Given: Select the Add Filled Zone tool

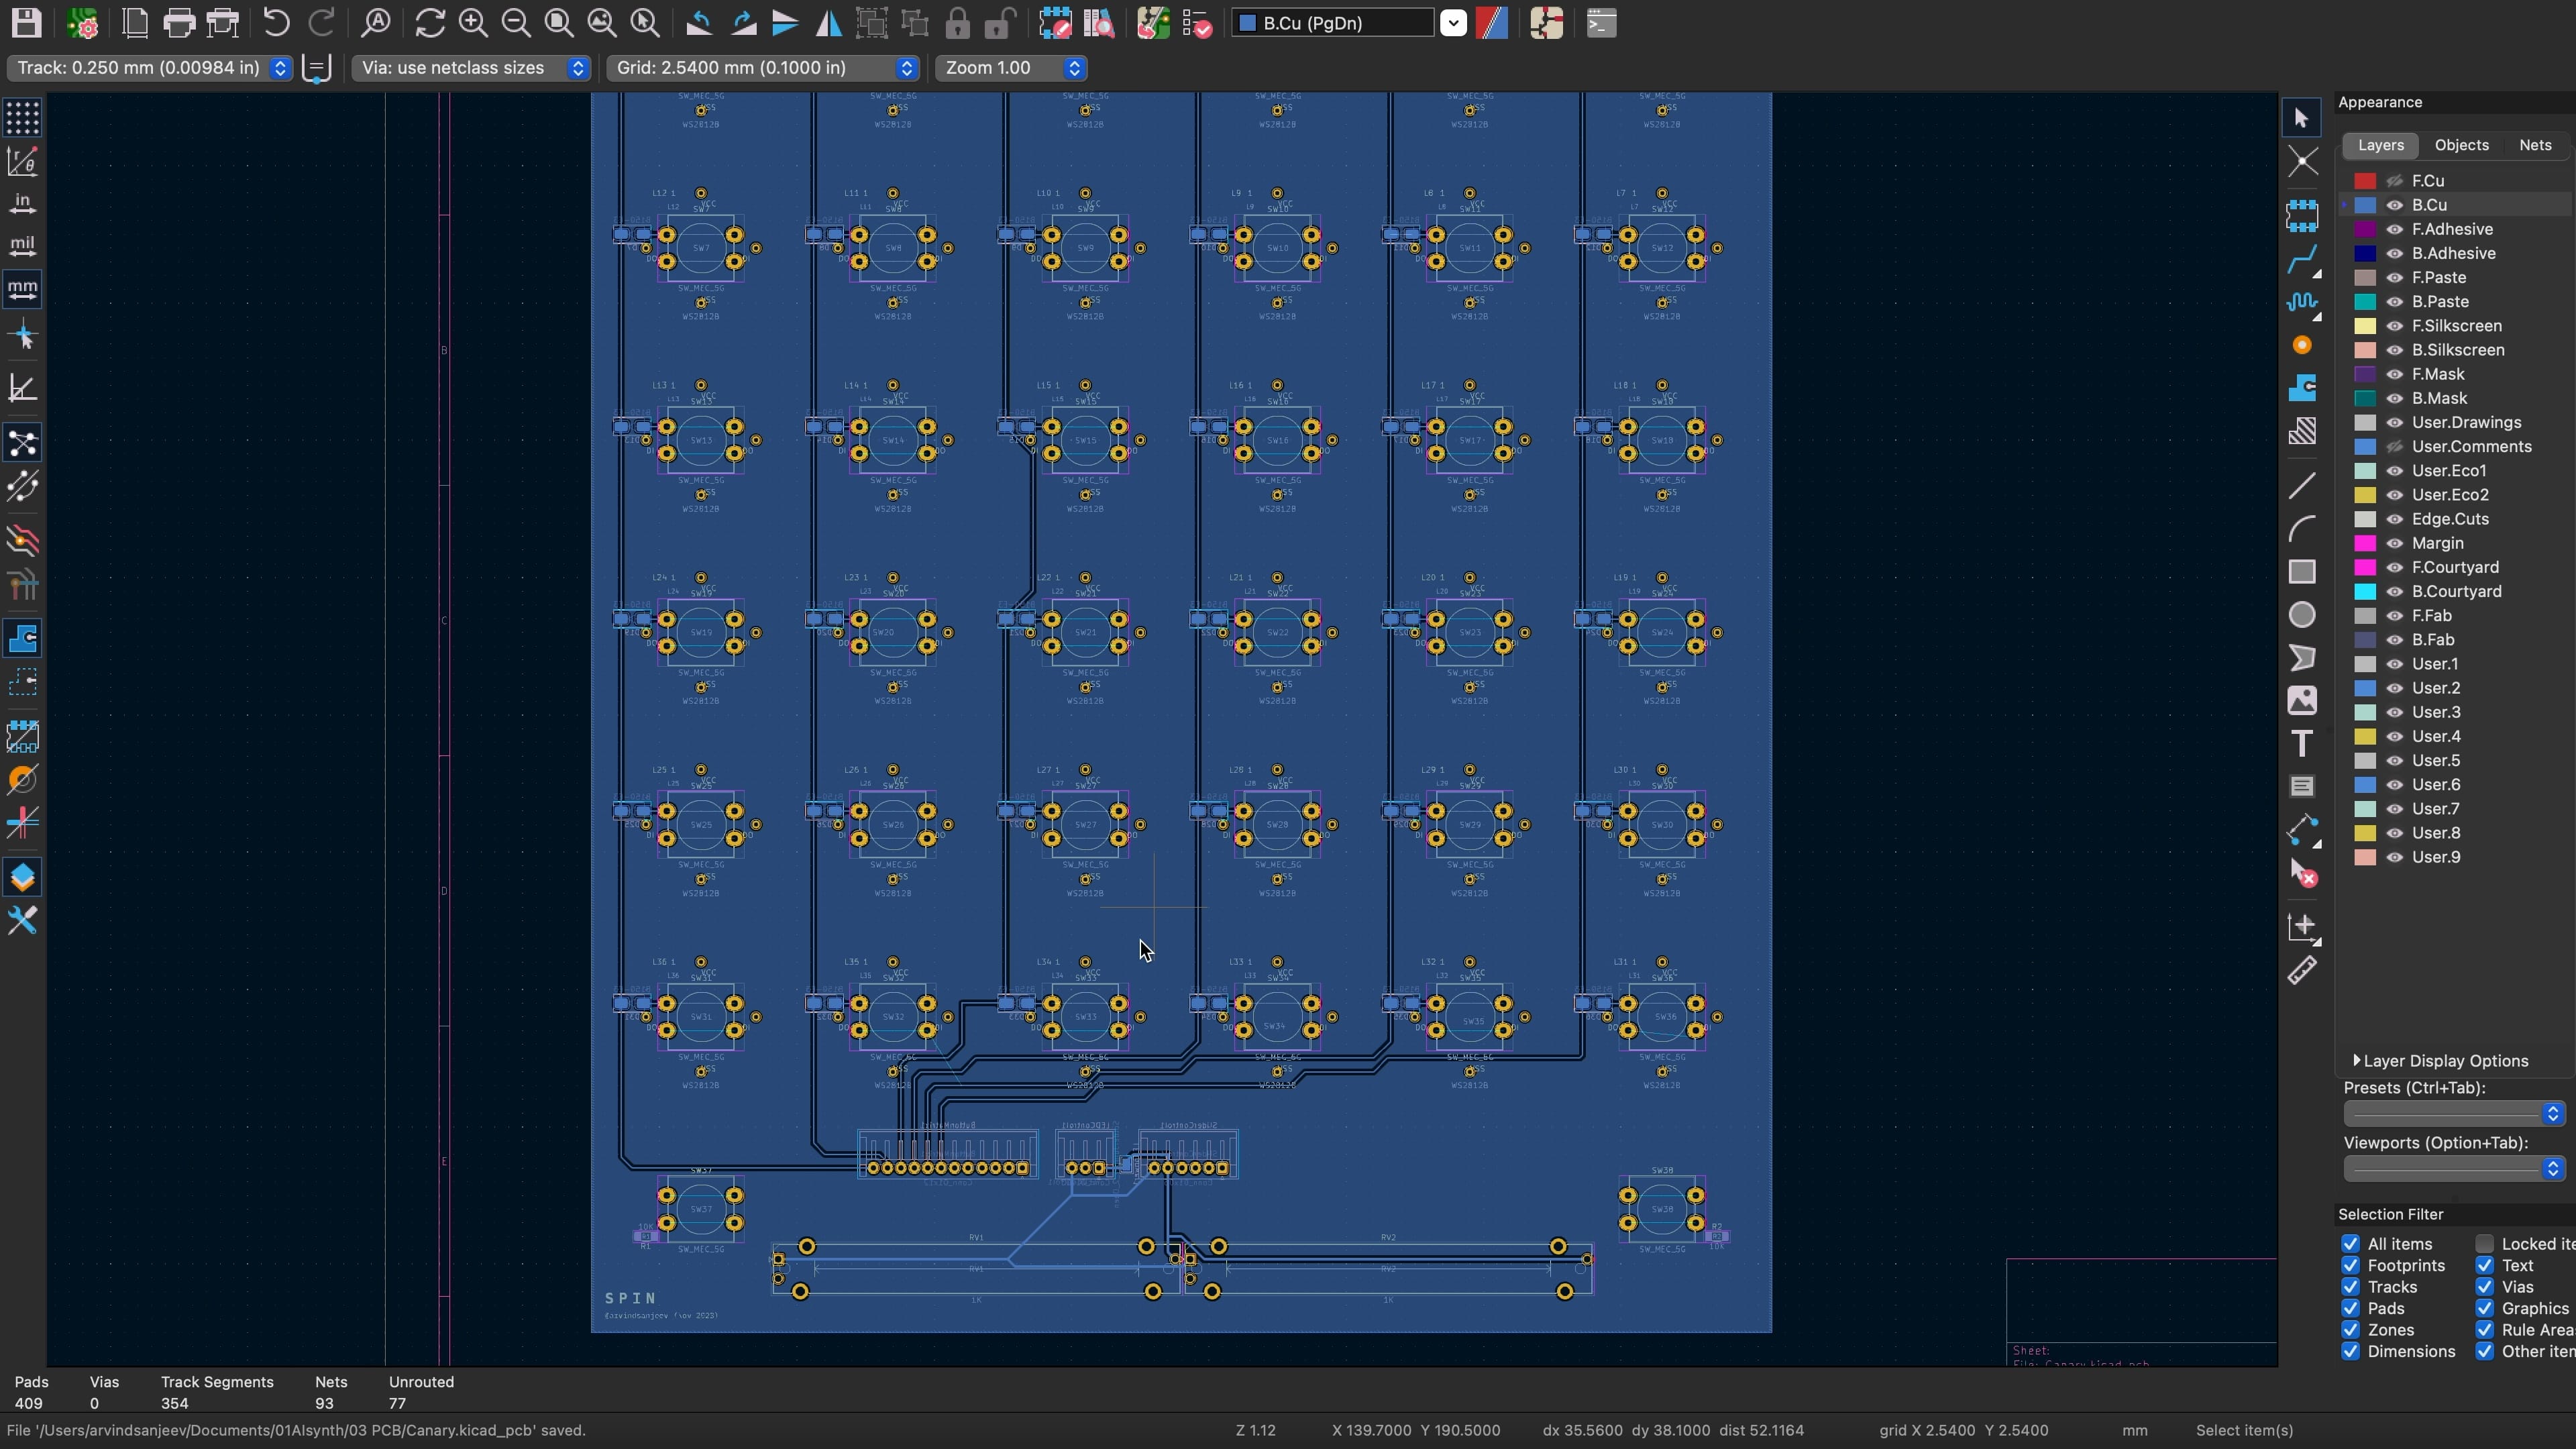Looking at the screenshot, I should coord(2302,388).
